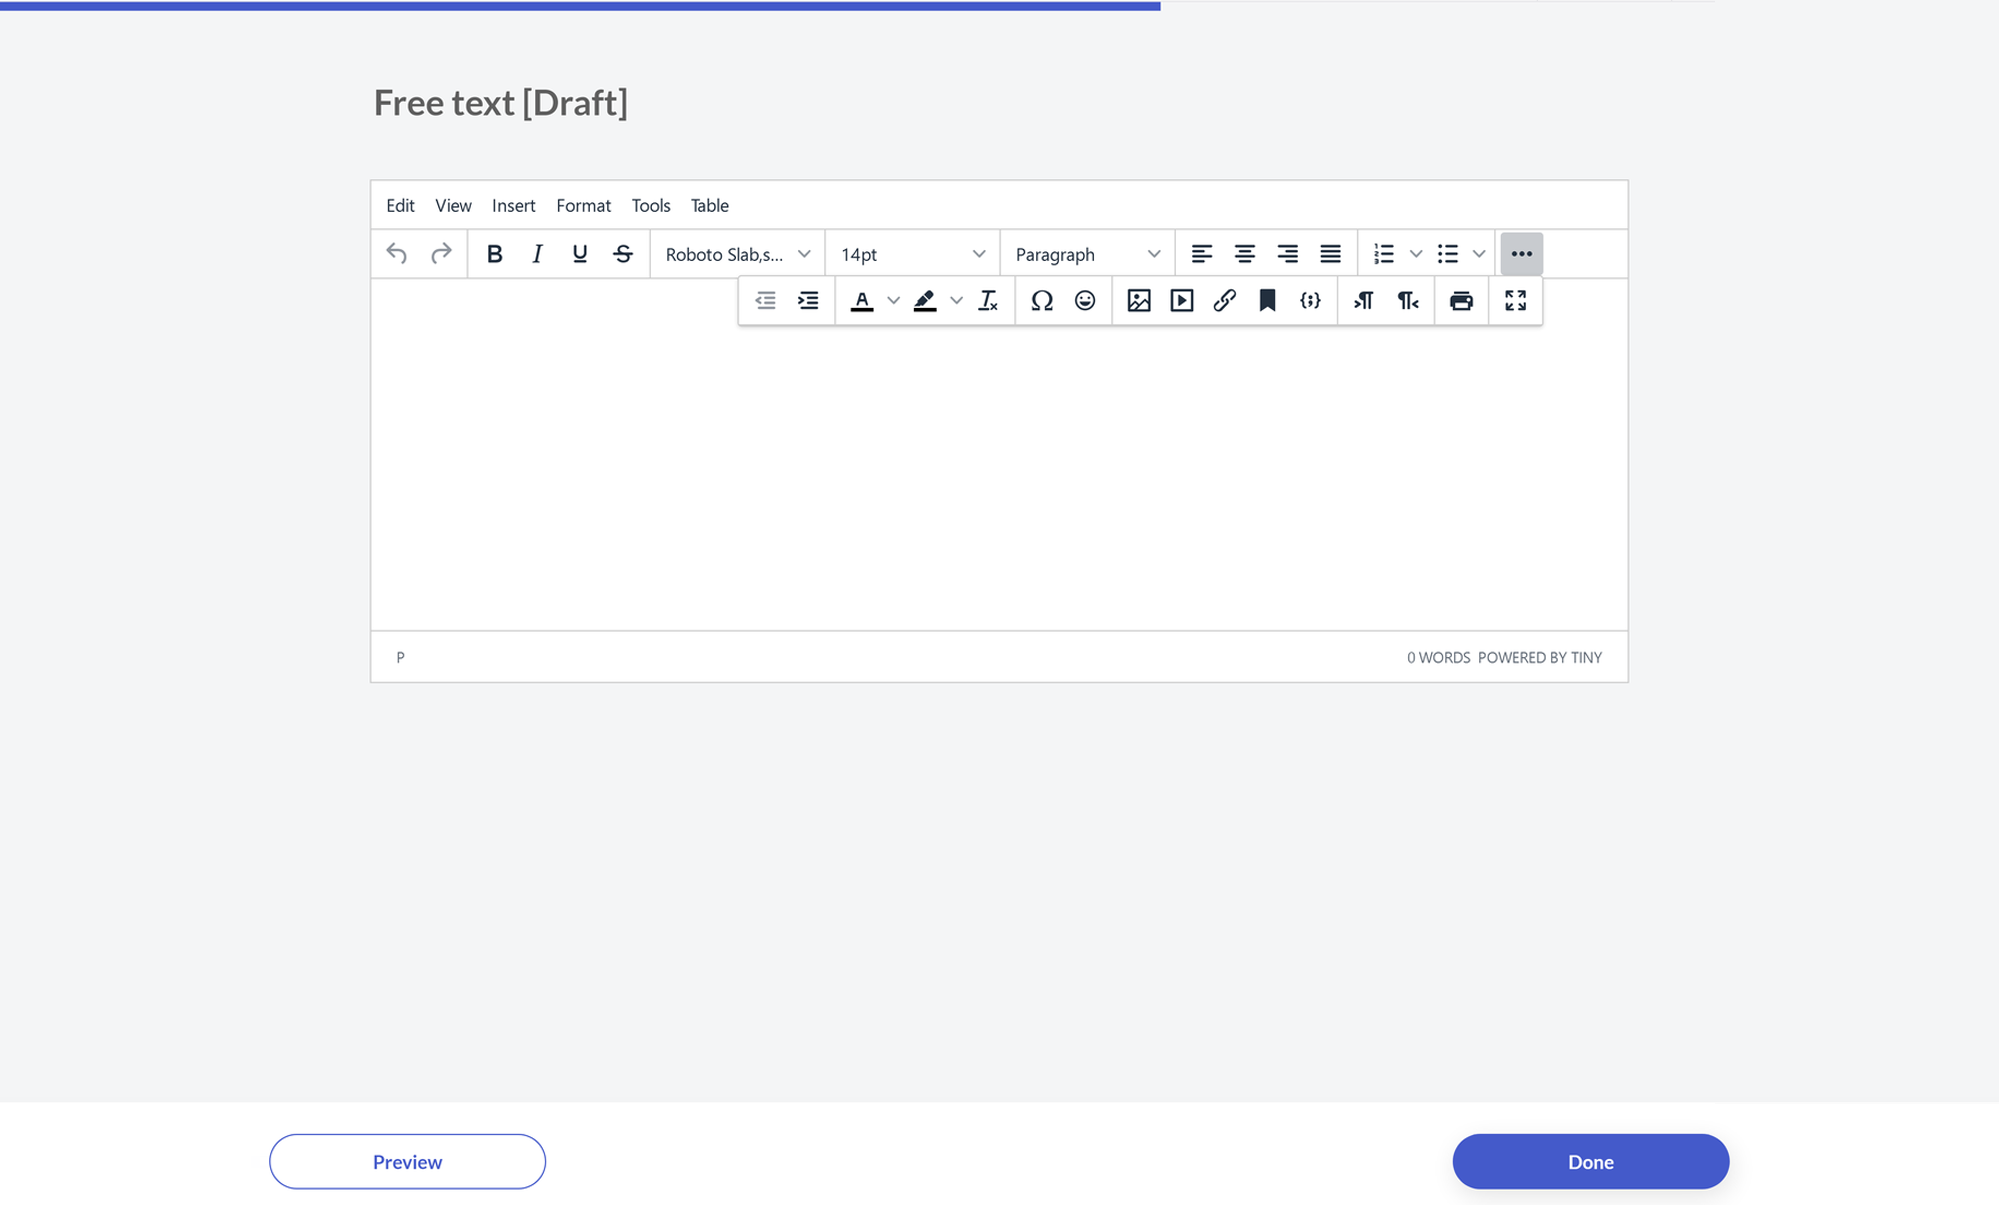The width and height of the screenshot is (1999, 1205).
Task: Insert an anchor bookmark icon
Action: pos(1267,301)
